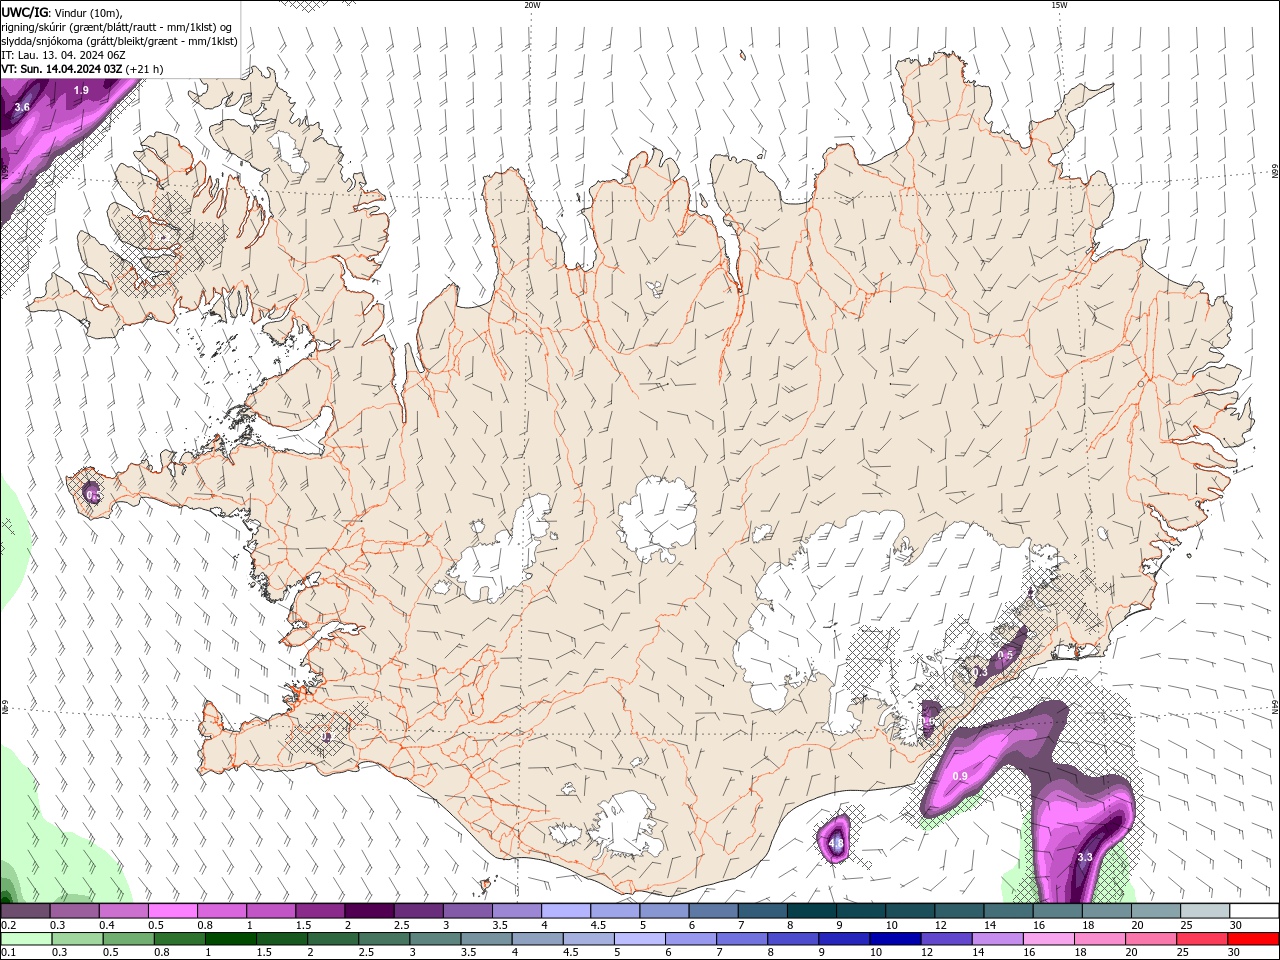
Task: Click the 'slydda/snjókoma' legend description line
Action: 119,41
